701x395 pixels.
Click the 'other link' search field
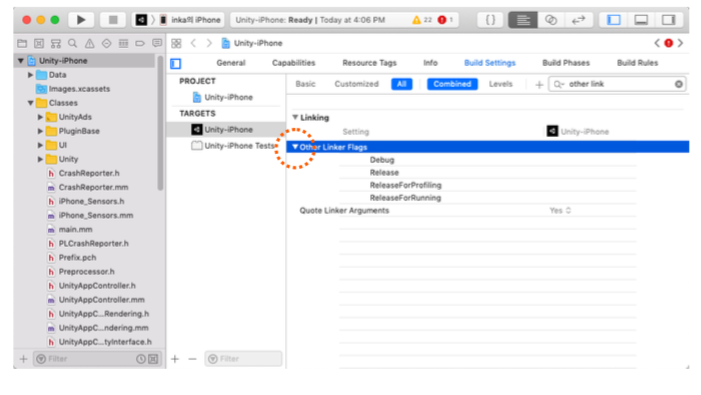617,84
